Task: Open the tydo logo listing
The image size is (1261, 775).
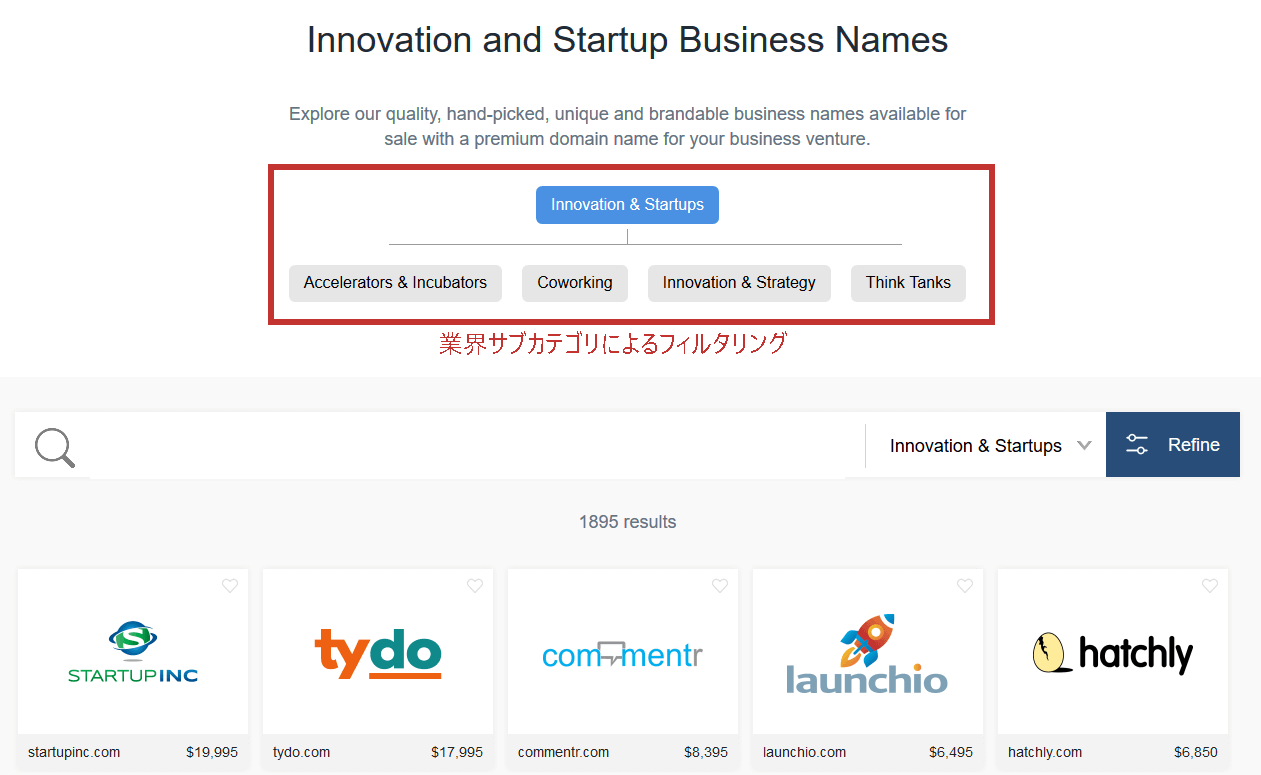Action: click(x=378, y=653)
